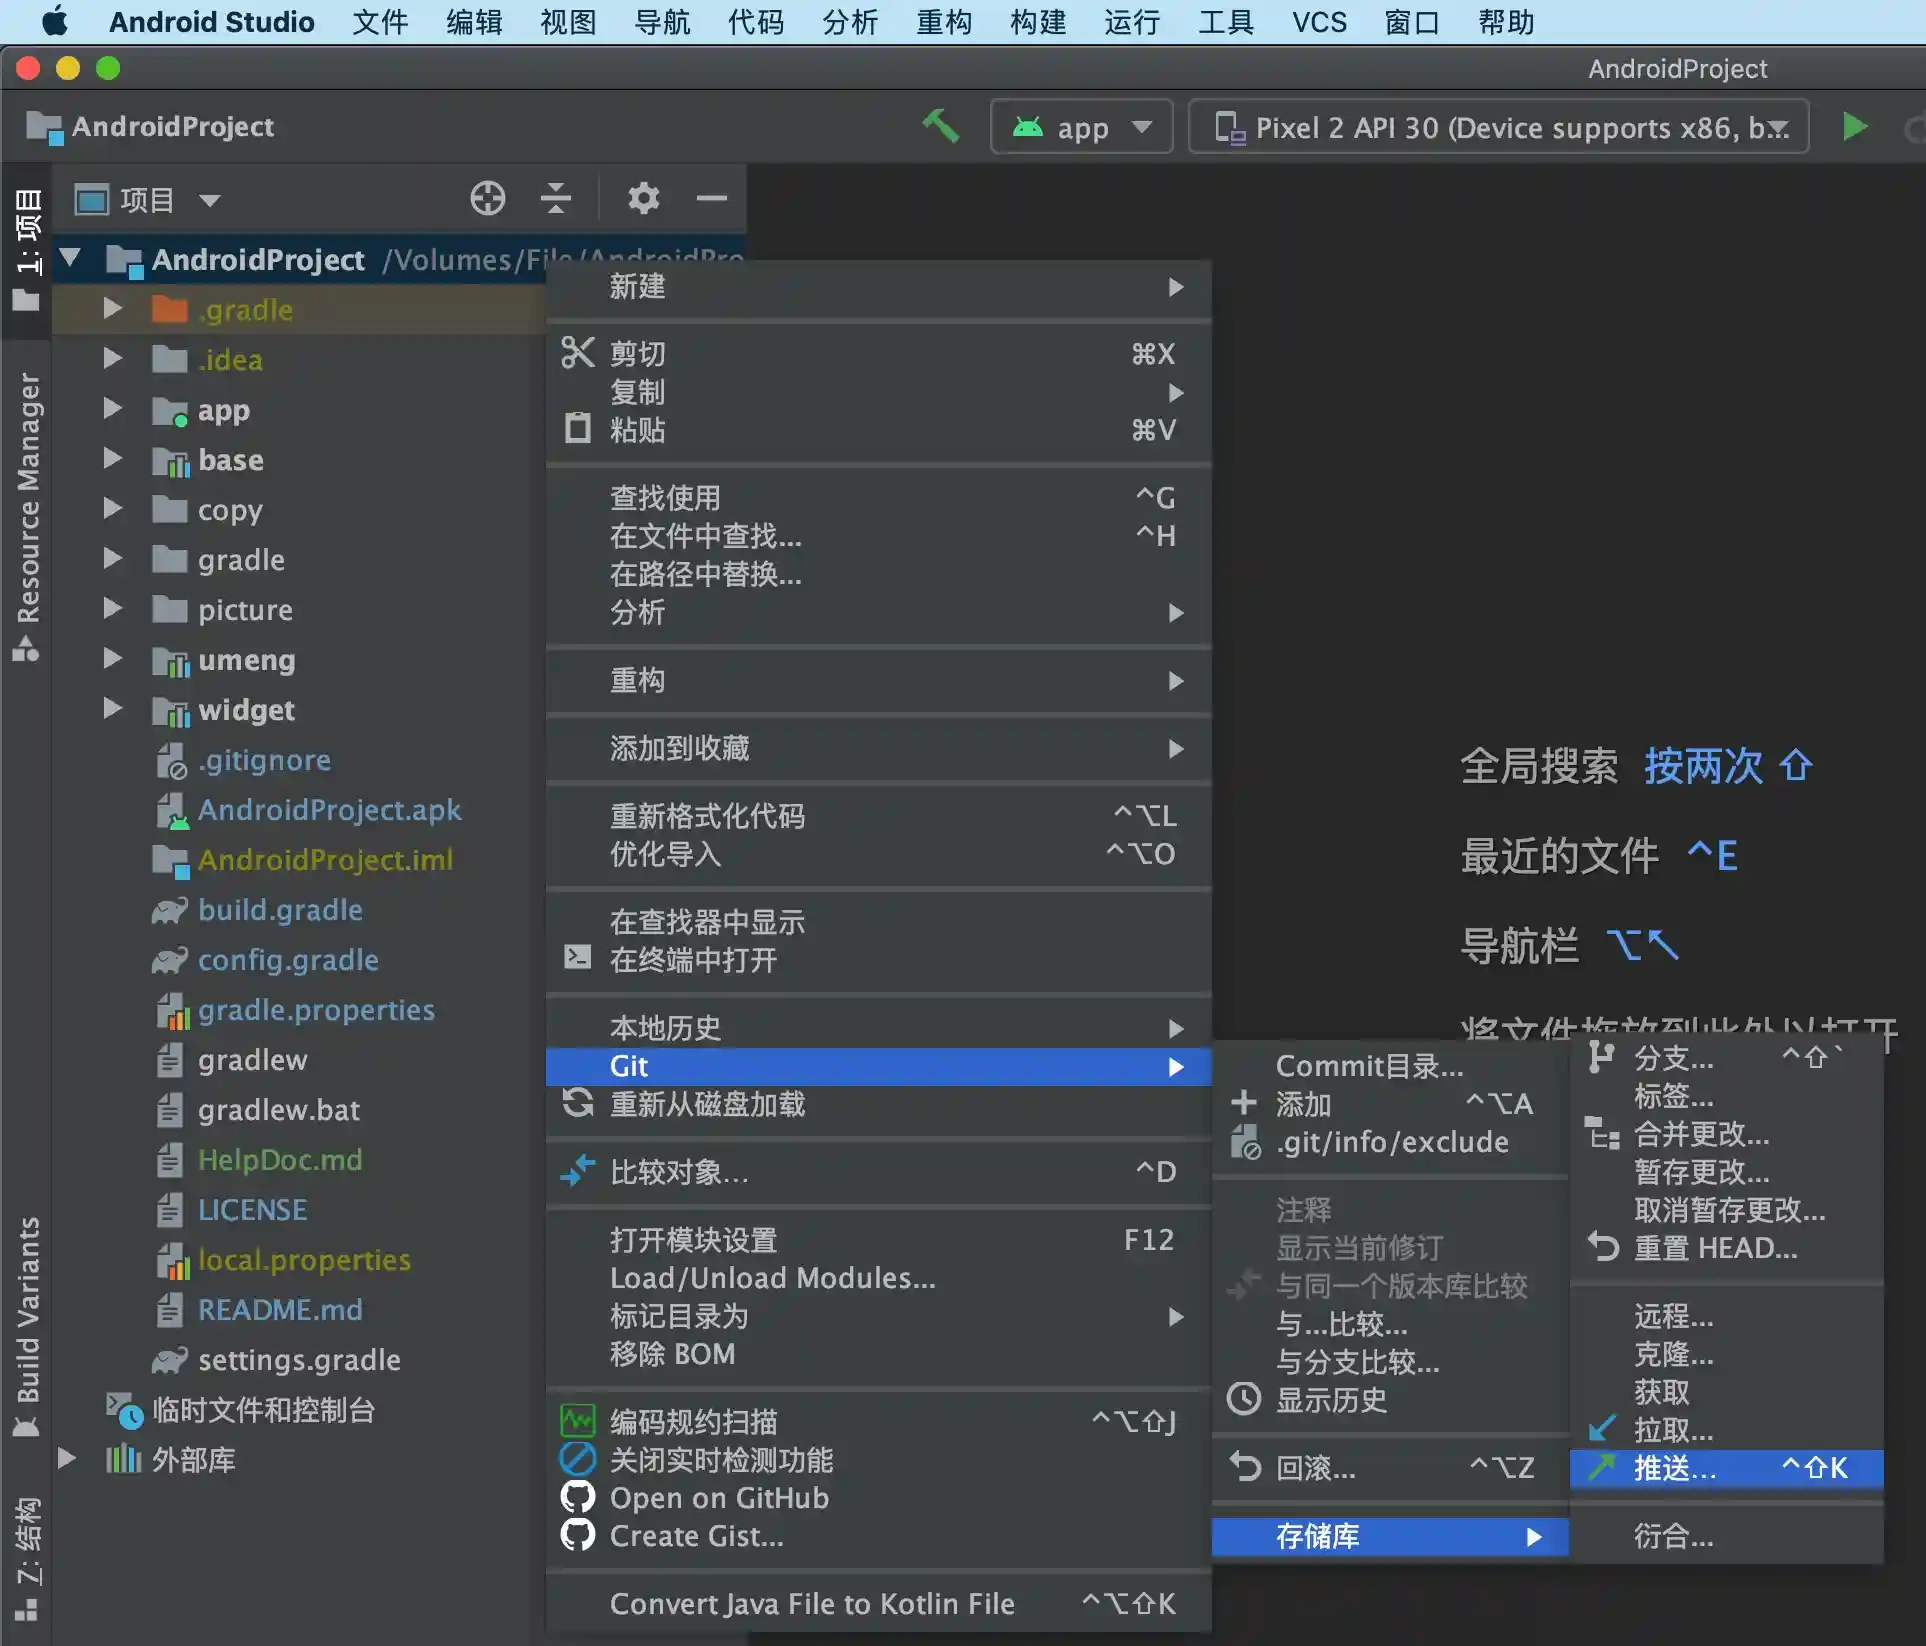This screenshot has width=1926, height=1646.
Task: Select the build.gradle file in tree
Action: [x=280, y=909]
